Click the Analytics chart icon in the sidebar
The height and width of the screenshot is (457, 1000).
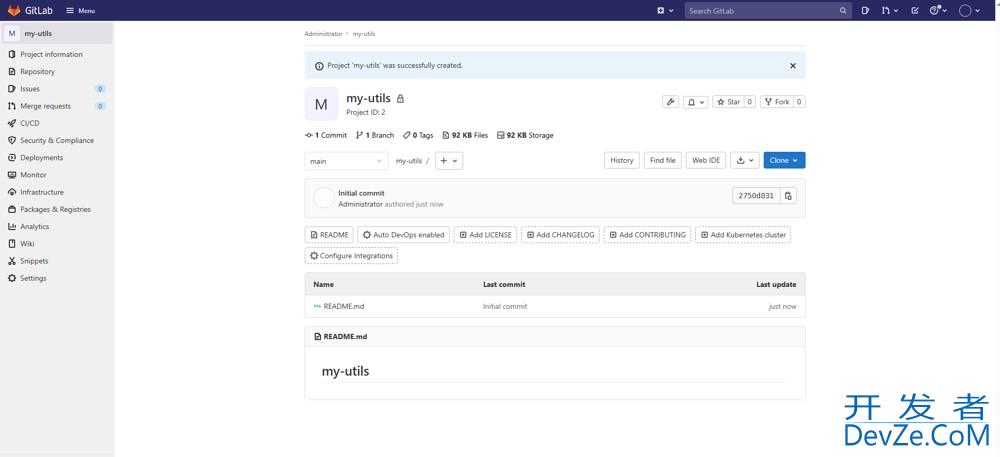12,226
